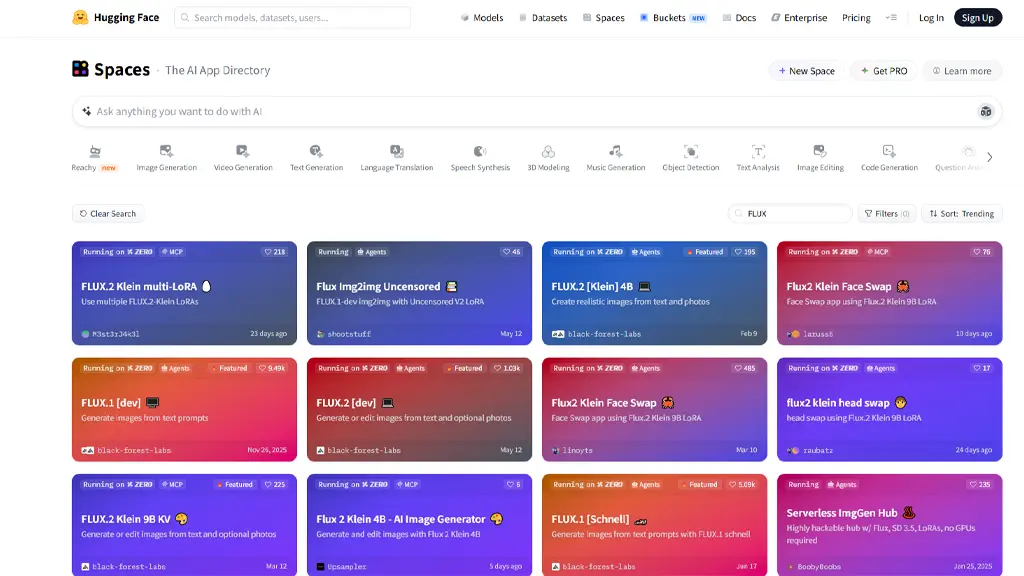
Task: Click the Sign Up button
Action: coord(978,18)
